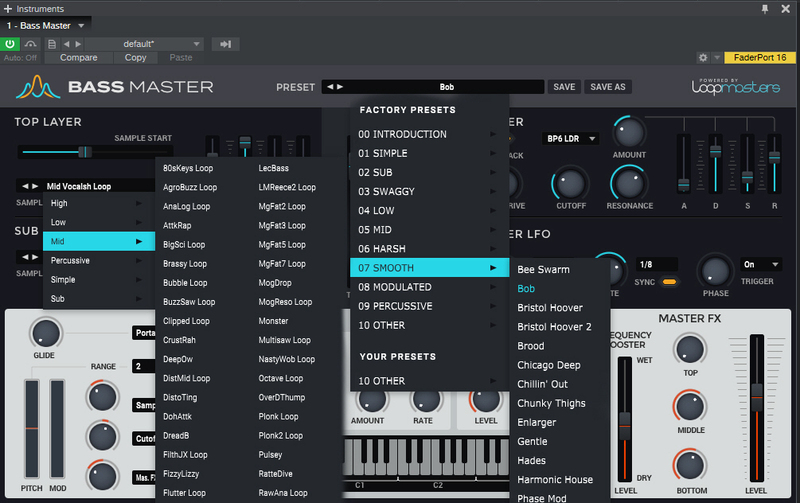This screenshot has width=800, height=503.
Task: Open the Trigger On dropdown
Action: tap(762, 265)
